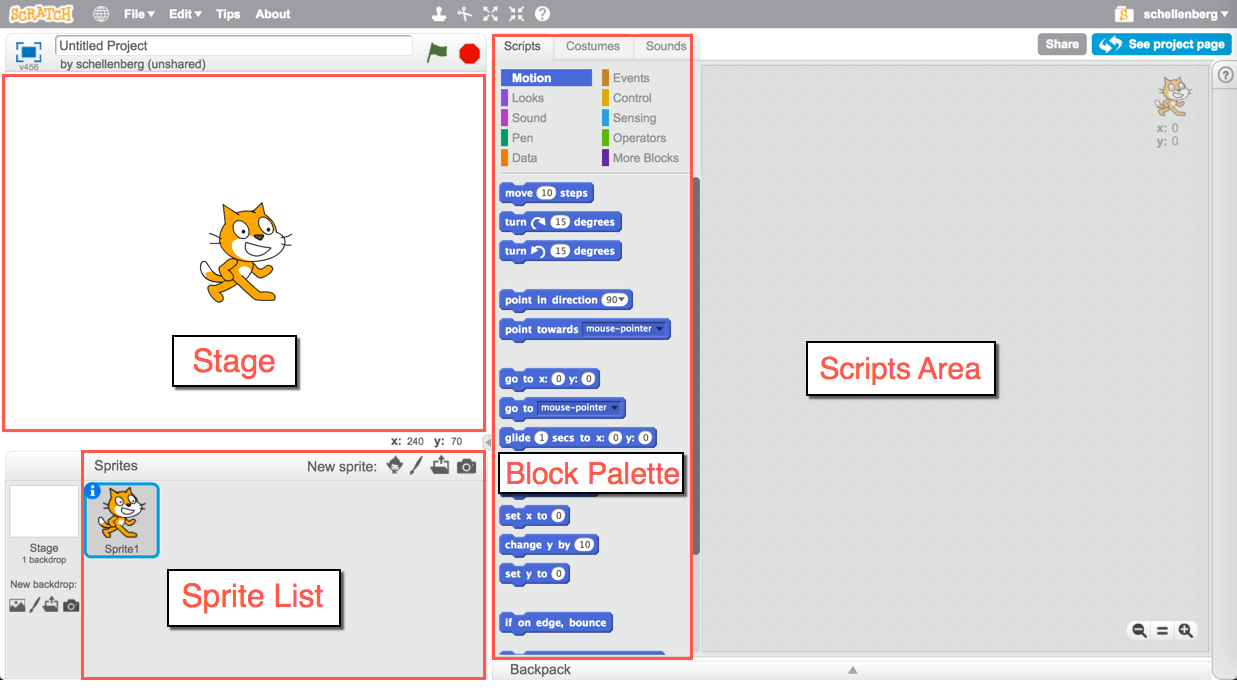The height and width of the screenshot is (697, 1237).
Task: Select the scissors delete tool in the top bar
Action: [x=464, y=14]
